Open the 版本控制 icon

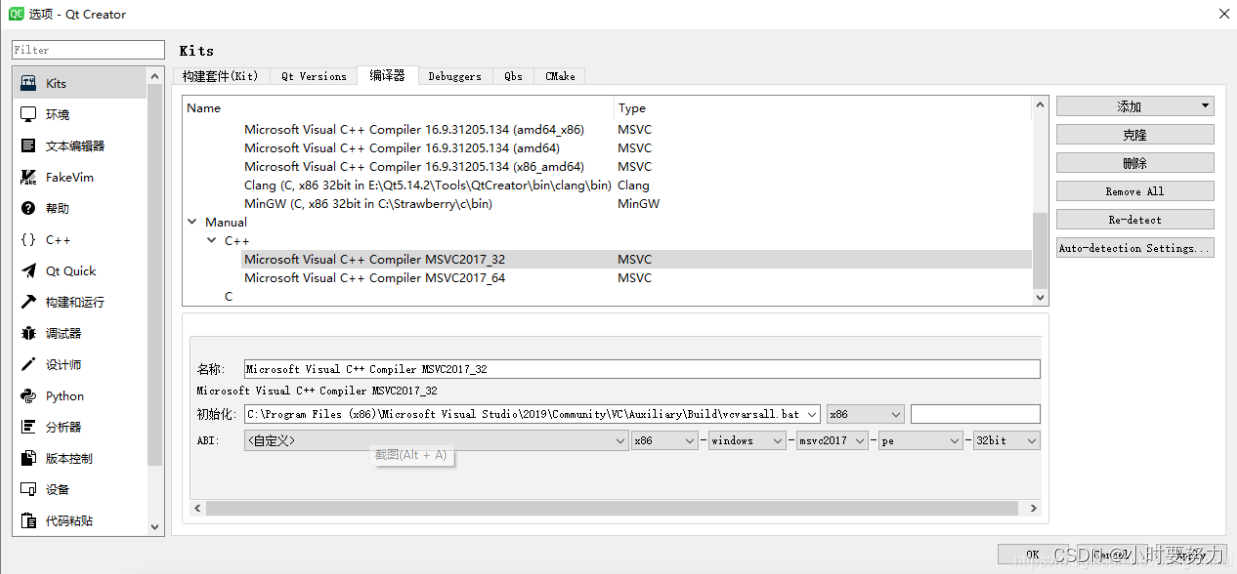click(x=28, y=458)
